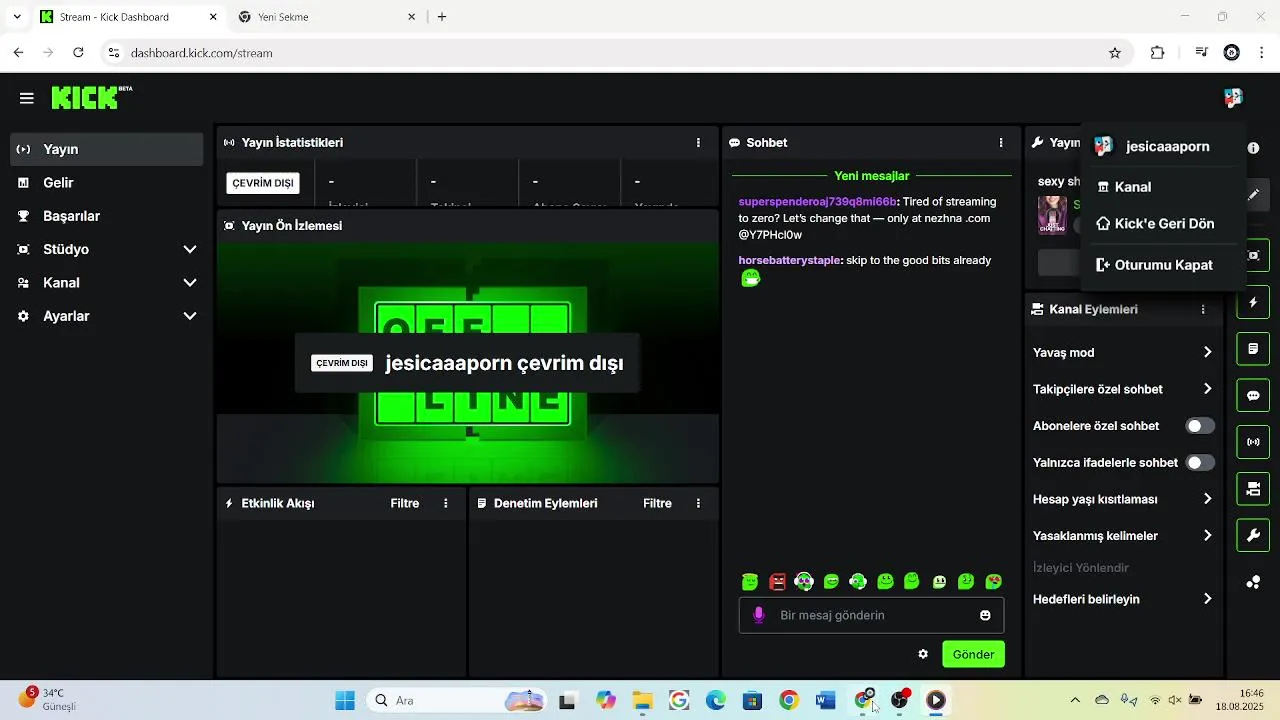Open the hamburger menu beside the Kick logo
This screenshot has width=1280, height=720.
tap(27, 98)
